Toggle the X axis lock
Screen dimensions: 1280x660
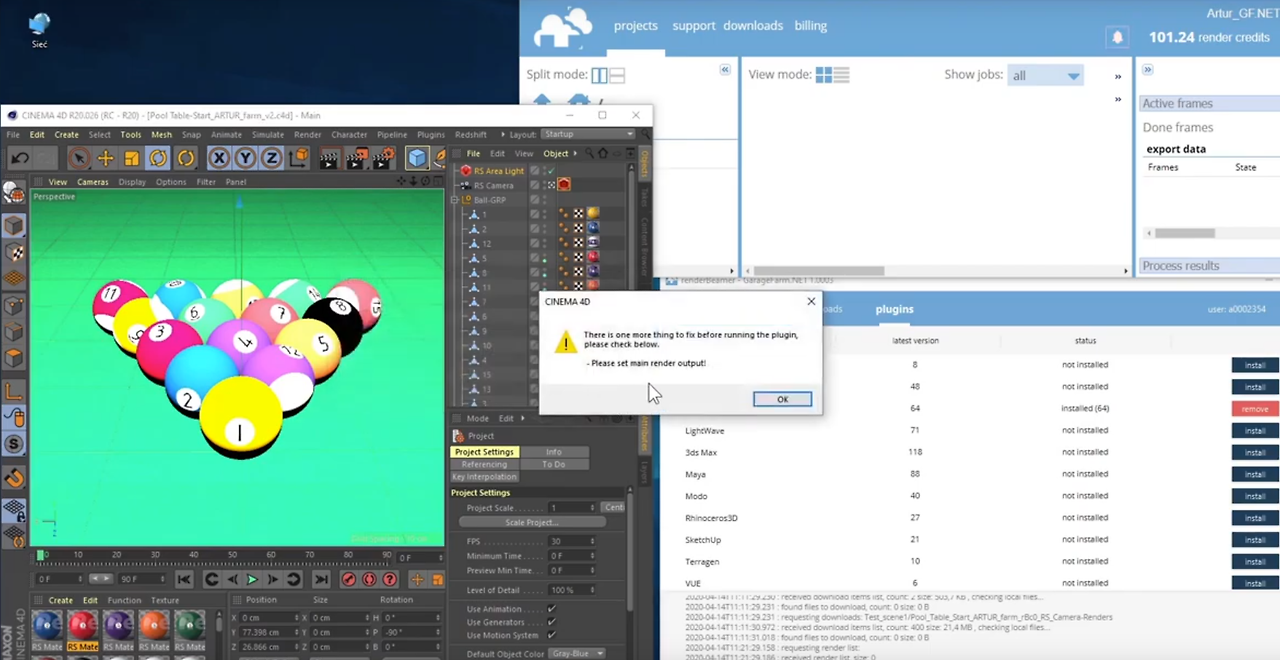click(x=219, y=158)
